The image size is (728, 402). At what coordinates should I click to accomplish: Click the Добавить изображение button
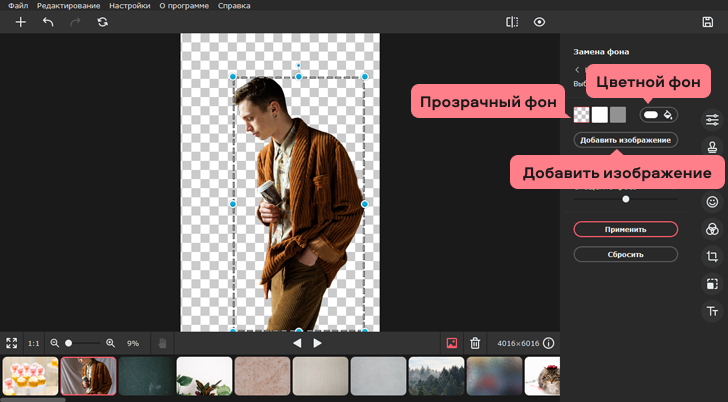(x=625, y=140)
